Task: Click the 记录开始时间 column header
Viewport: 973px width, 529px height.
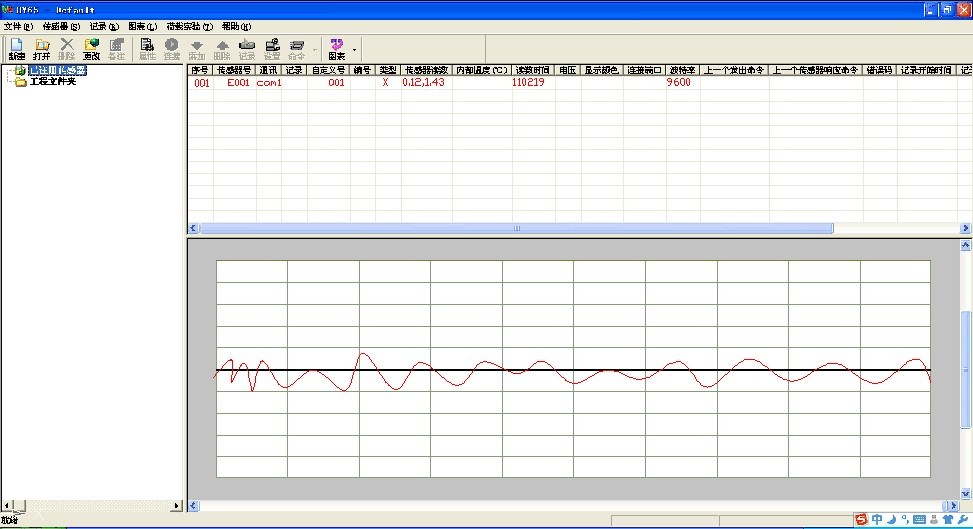Action: [926, 70]
